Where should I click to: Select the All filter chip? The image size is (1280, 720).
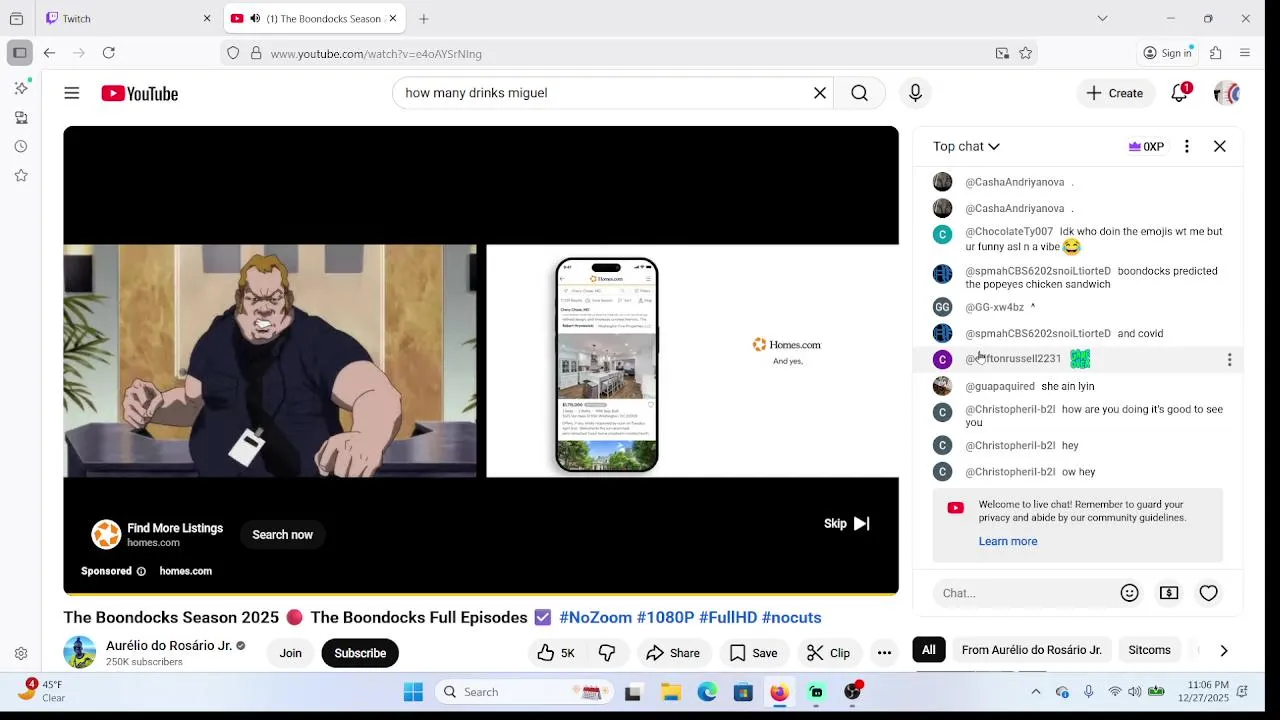[x=929, y=650]
